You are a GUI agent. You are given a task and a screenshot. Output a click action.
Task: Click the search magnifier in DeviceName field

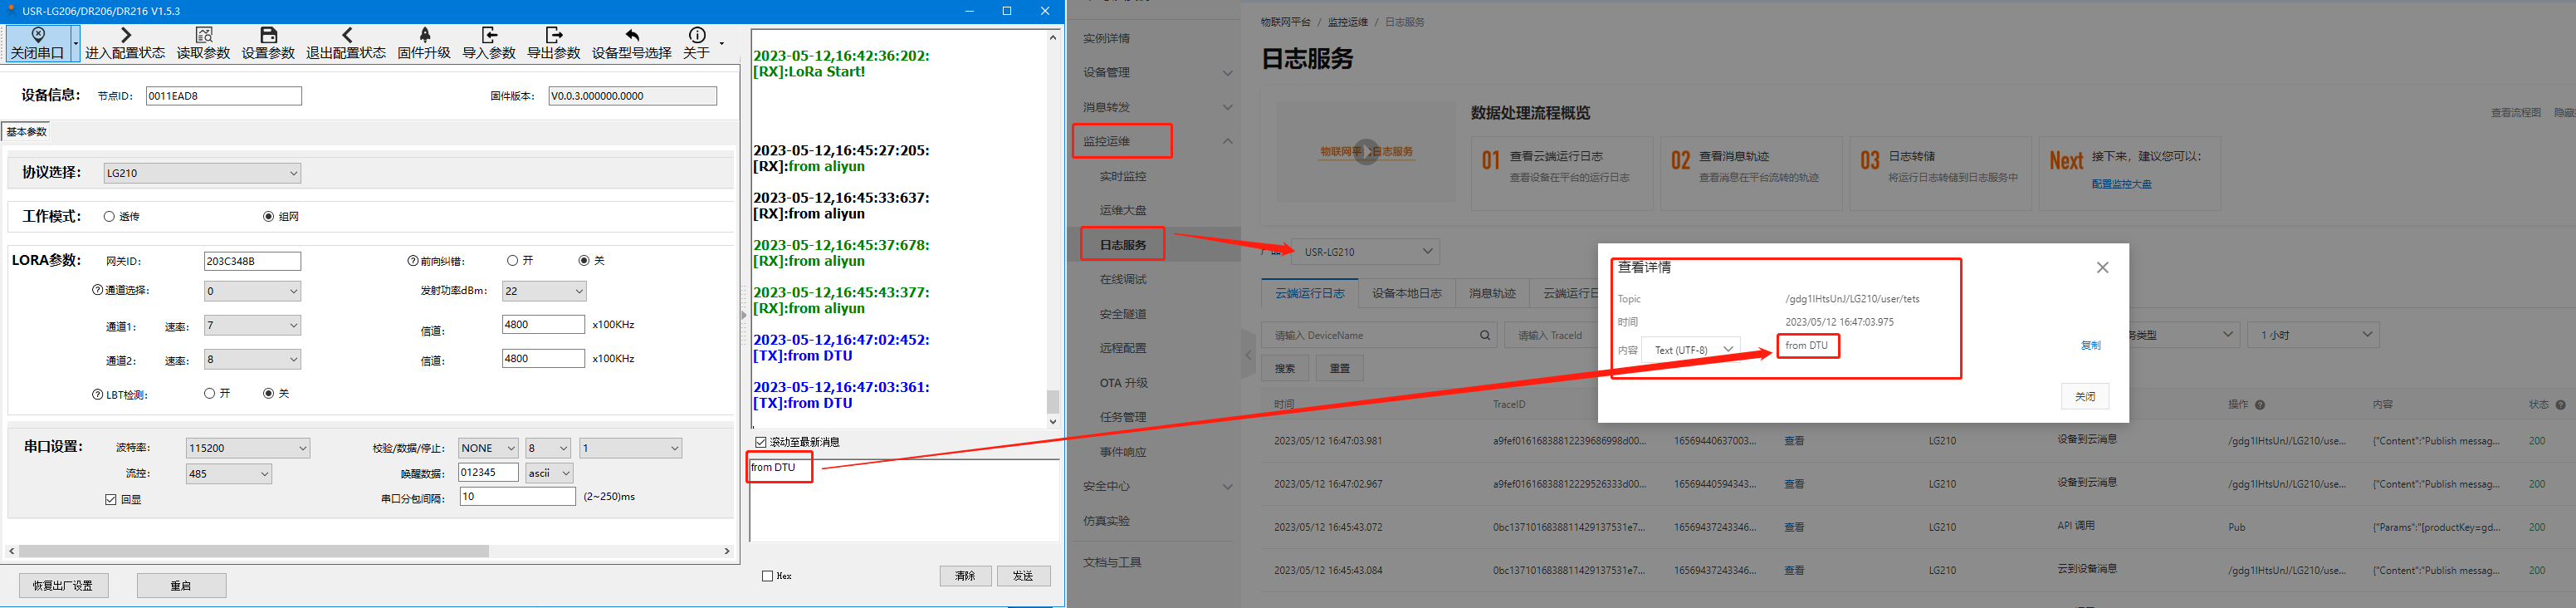(x=1485, y=336)
